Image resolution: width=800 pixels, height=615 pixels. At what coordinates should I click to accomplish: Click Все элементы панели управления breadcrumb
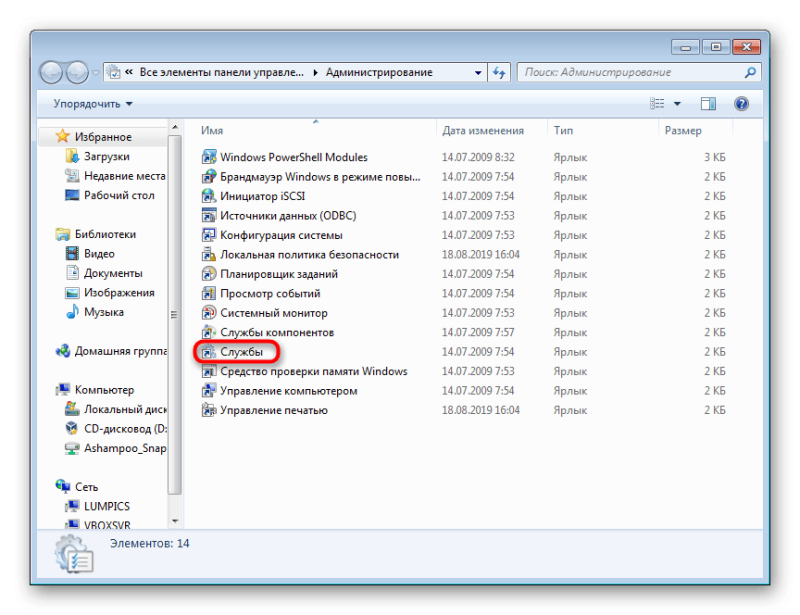[221, 72]
